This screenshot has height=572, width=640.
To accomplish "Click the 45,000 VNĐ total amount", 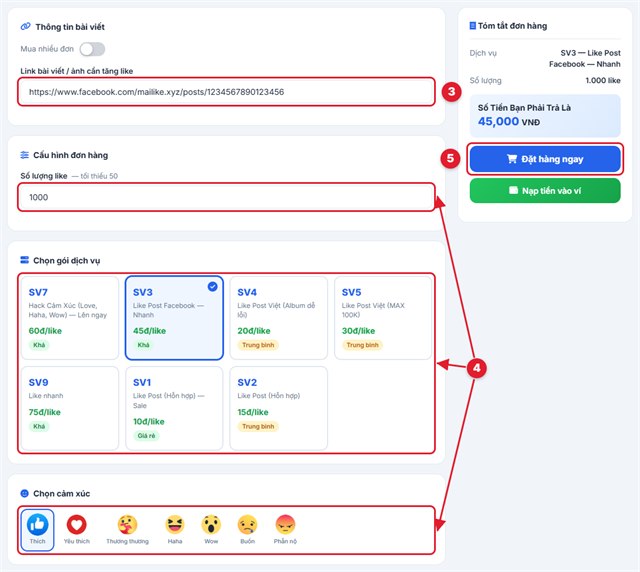I will pyautogui.click(x=509, y=122).
